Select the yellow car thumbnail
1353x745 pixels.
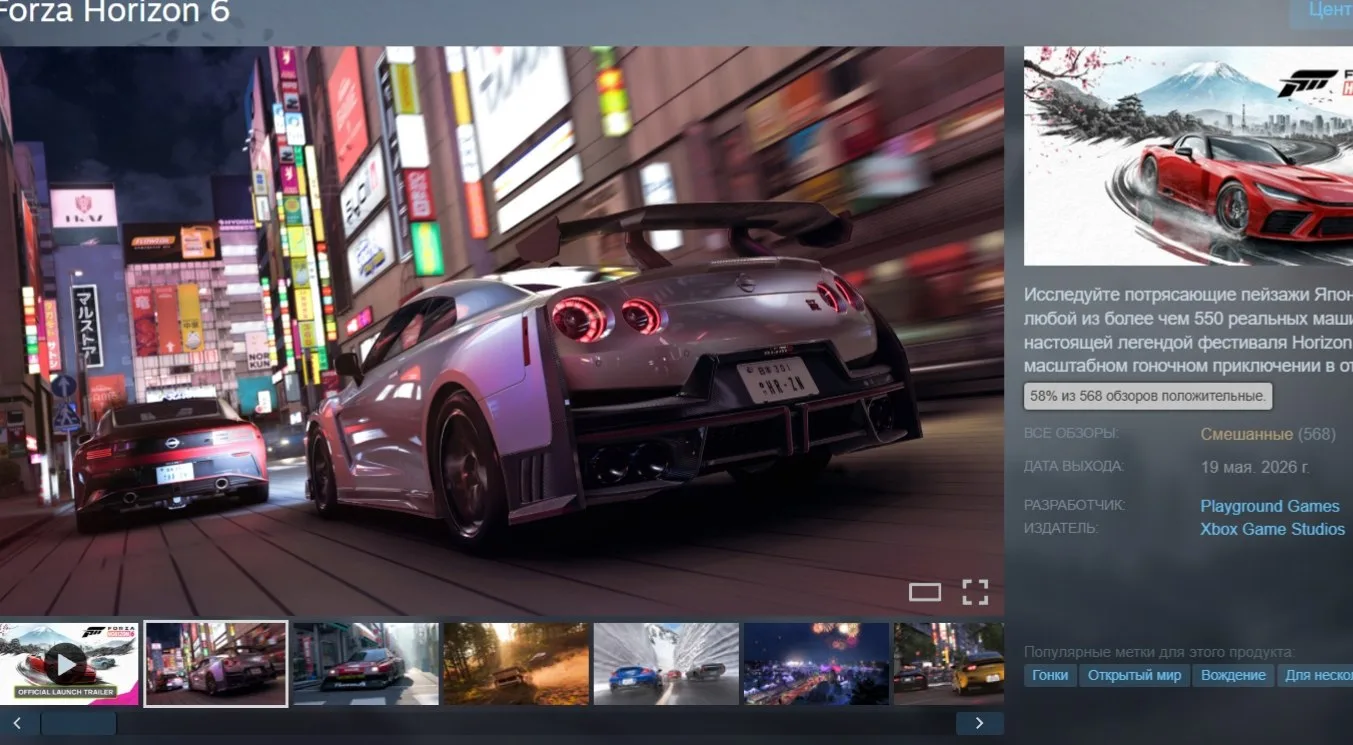coord(948,664)
